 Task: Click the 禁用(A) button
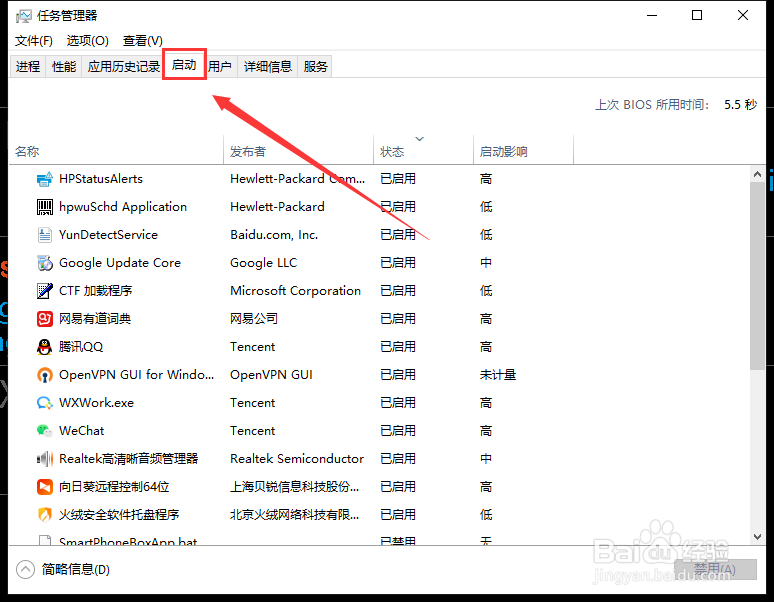click(715, 569)
